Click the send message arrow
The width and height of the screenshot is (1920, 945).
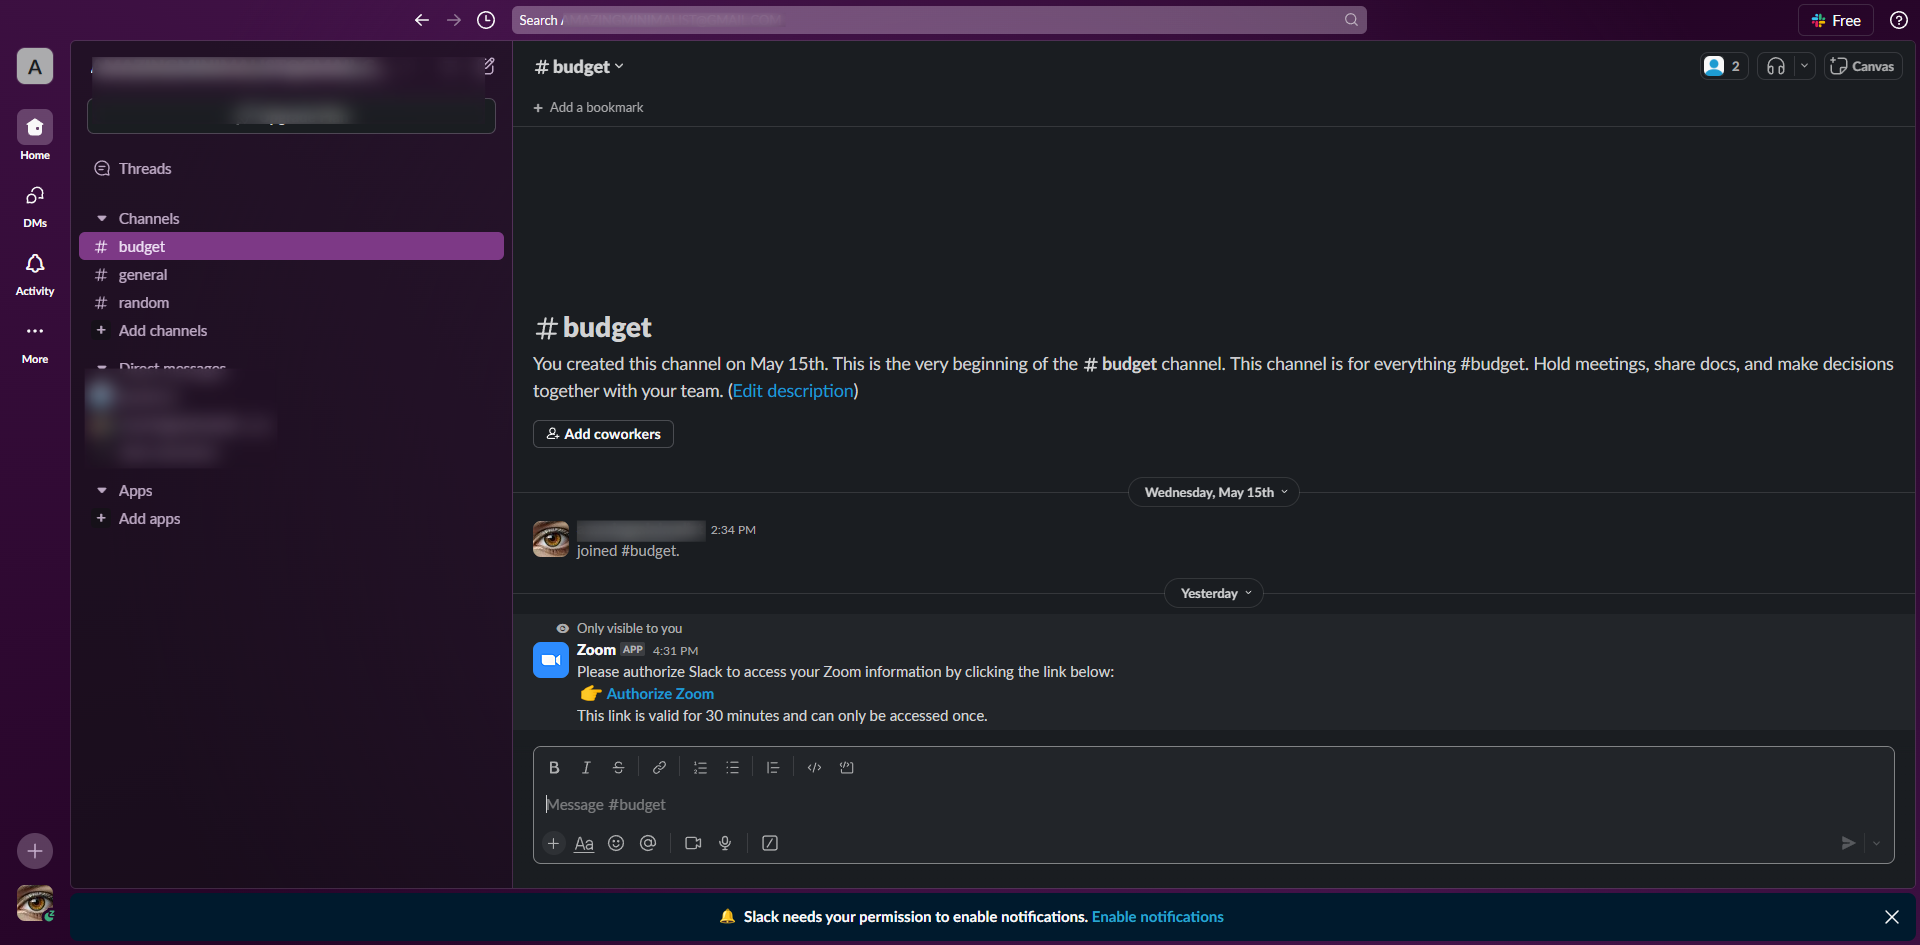tap(1848, 843)
